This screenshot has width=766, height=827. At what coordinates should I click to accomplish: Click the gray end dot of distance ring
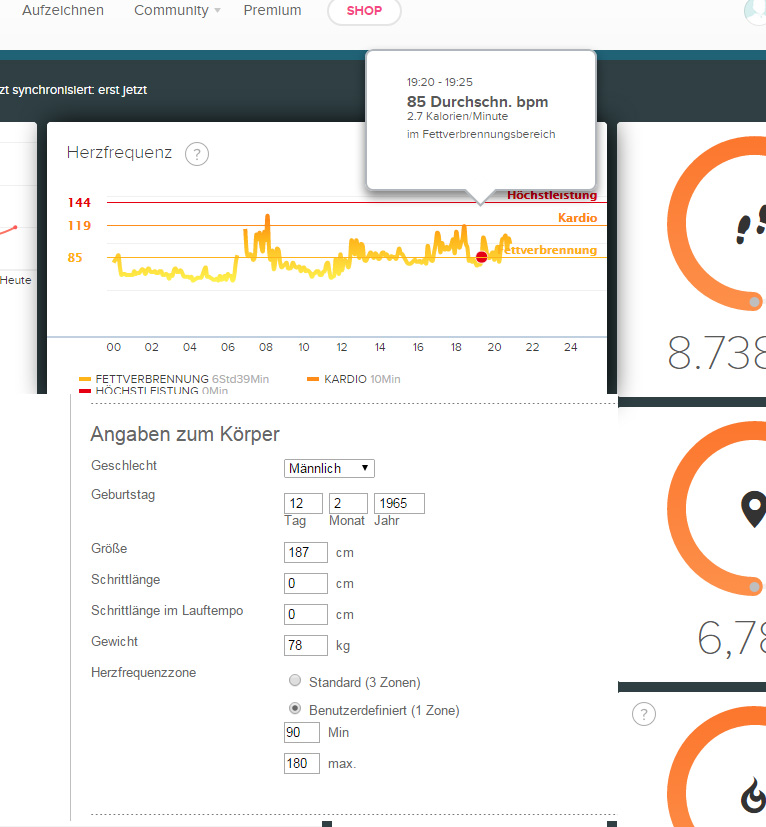click(x=755, y=586)
